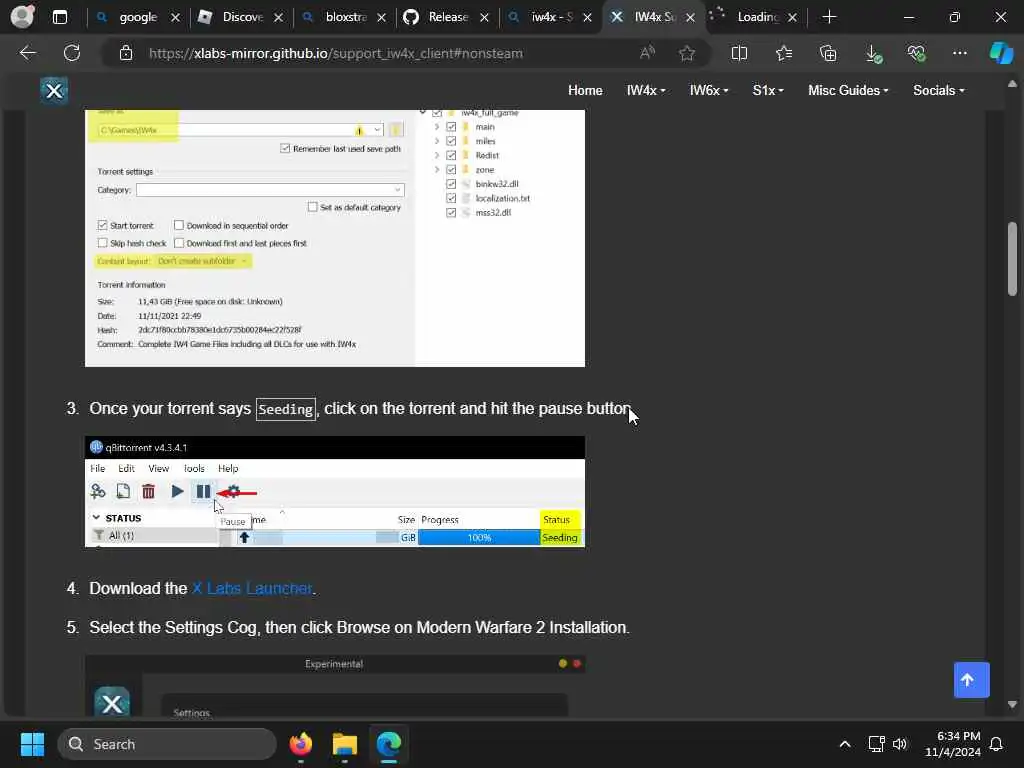Image resolution: width=1024 pixels, height=768 pixels.
Task: Close the Loading tab
Action: pos(792,18)
